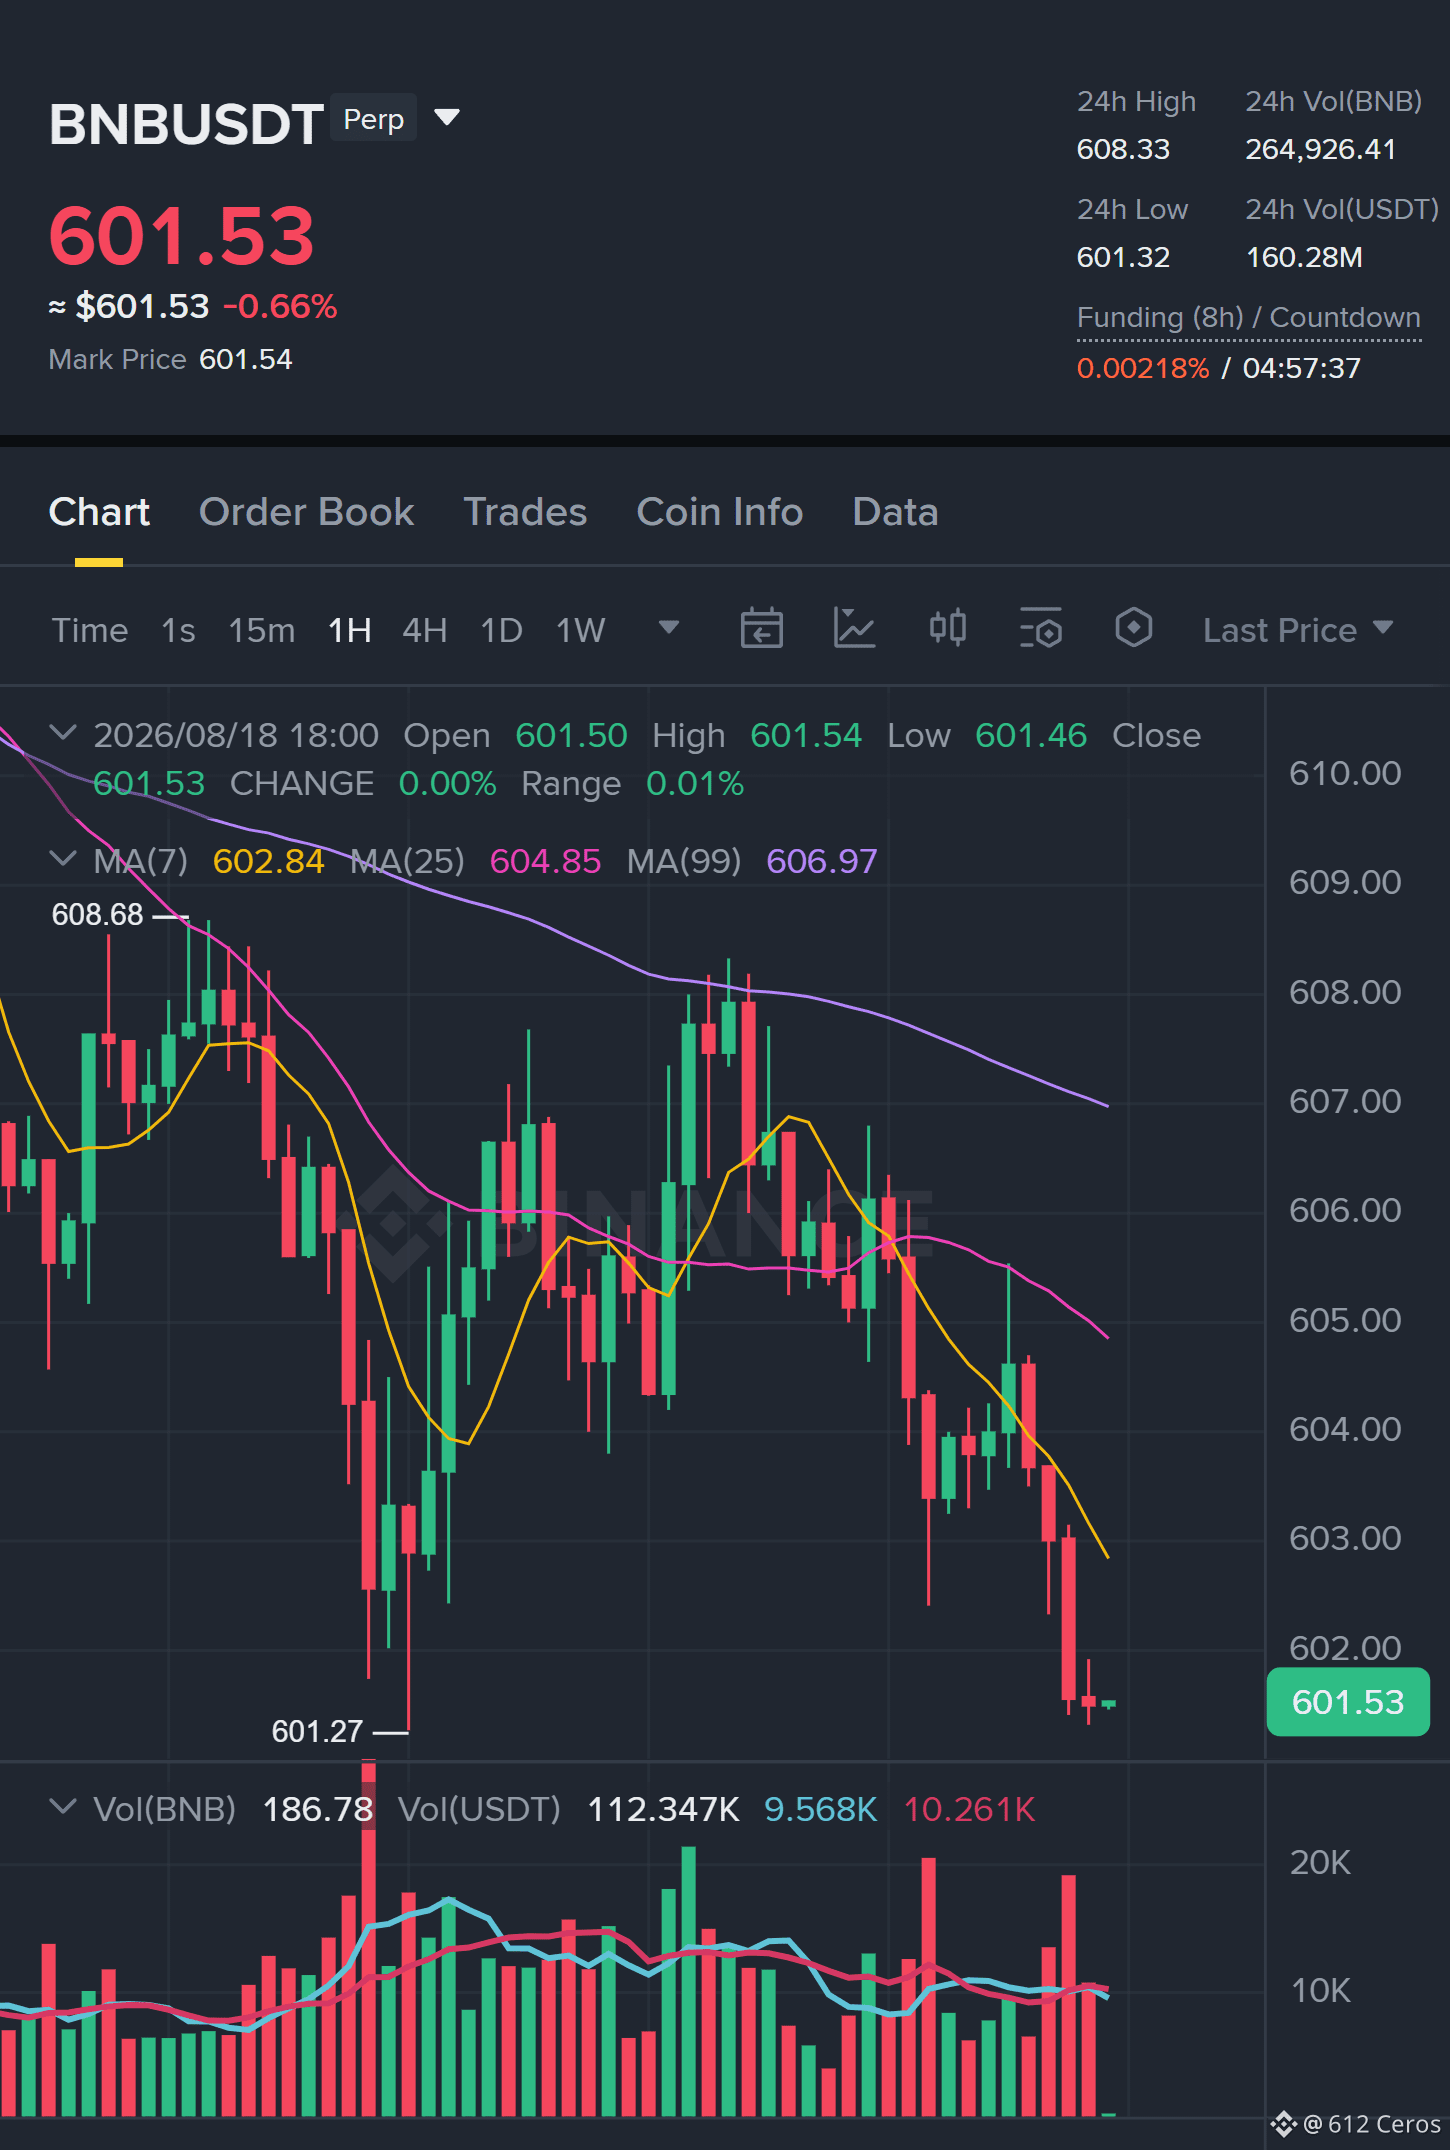Click the MA(7) value 602.84
Image resolution: width=1450 pixels, height=2150 pixels.
[x=268, y=861]
